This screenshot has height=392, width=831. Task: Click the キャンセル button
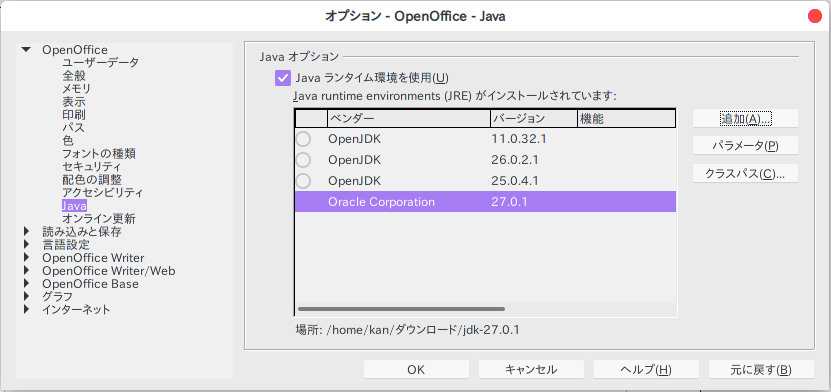click(531, 370)
